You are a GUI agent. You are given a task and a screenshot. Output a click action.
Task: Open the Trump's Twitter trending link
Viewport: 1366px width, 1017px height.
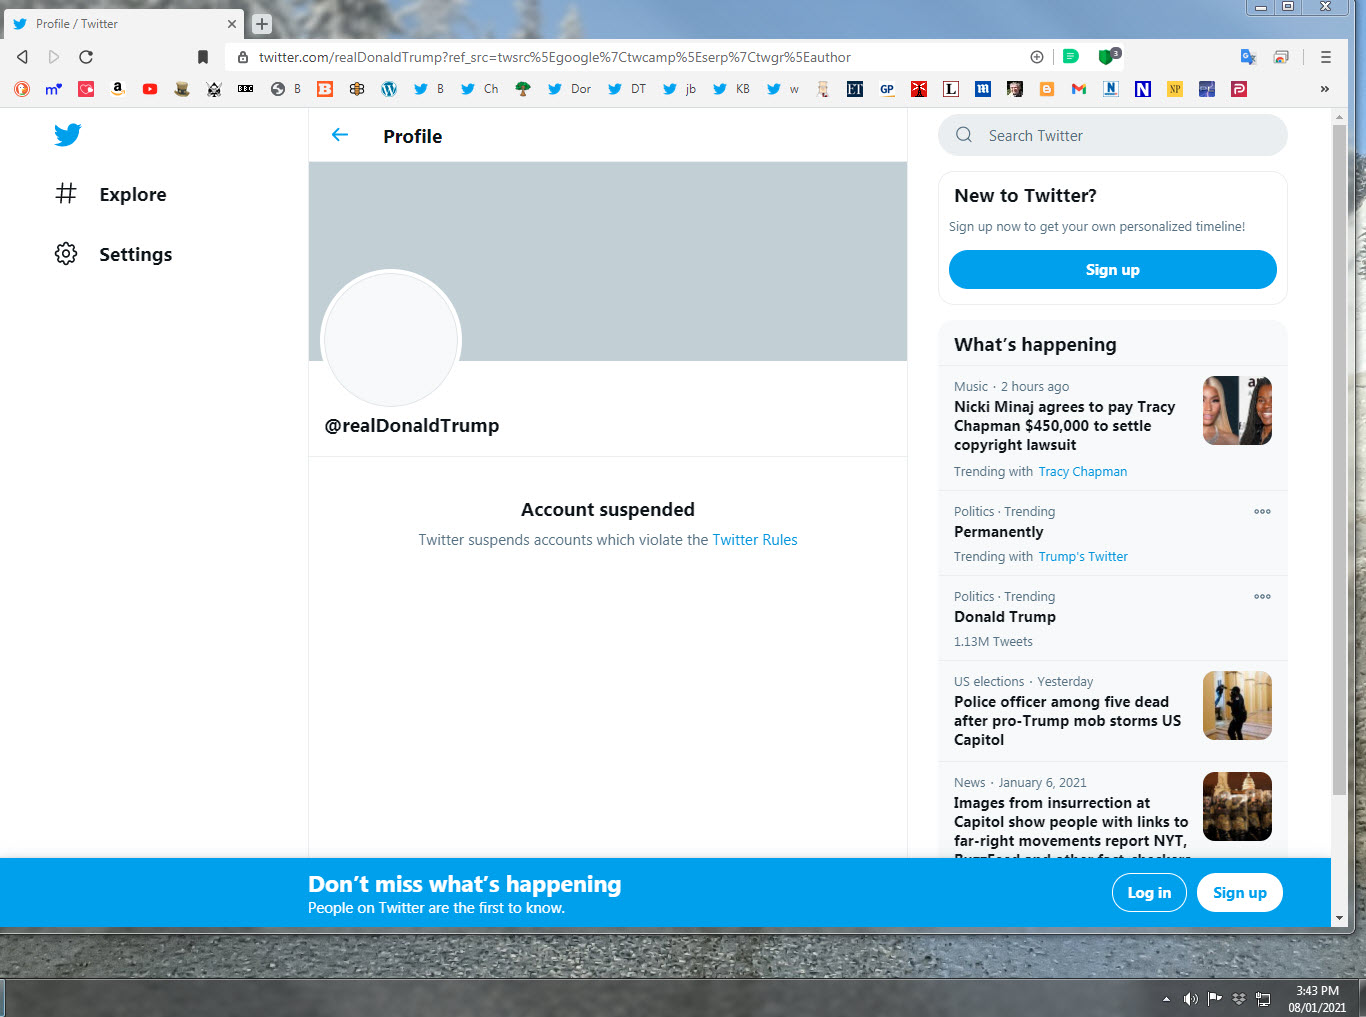(1083, 557)
